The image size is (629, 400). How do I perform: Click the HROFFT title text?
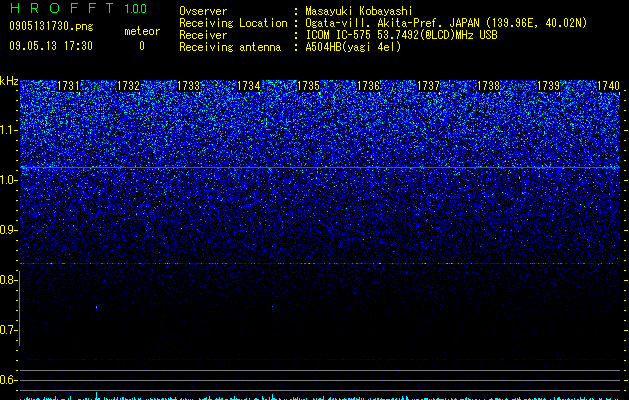coord(61,8)
